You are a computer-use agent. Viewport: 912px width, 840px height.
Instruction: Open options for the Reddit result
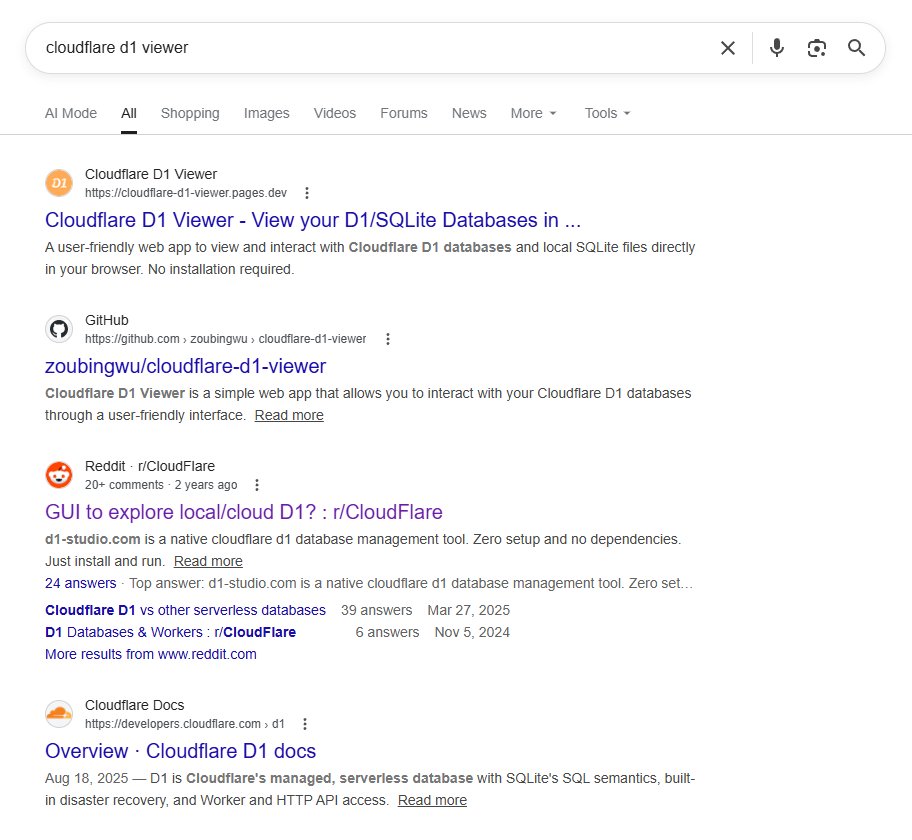coord(257,485)
